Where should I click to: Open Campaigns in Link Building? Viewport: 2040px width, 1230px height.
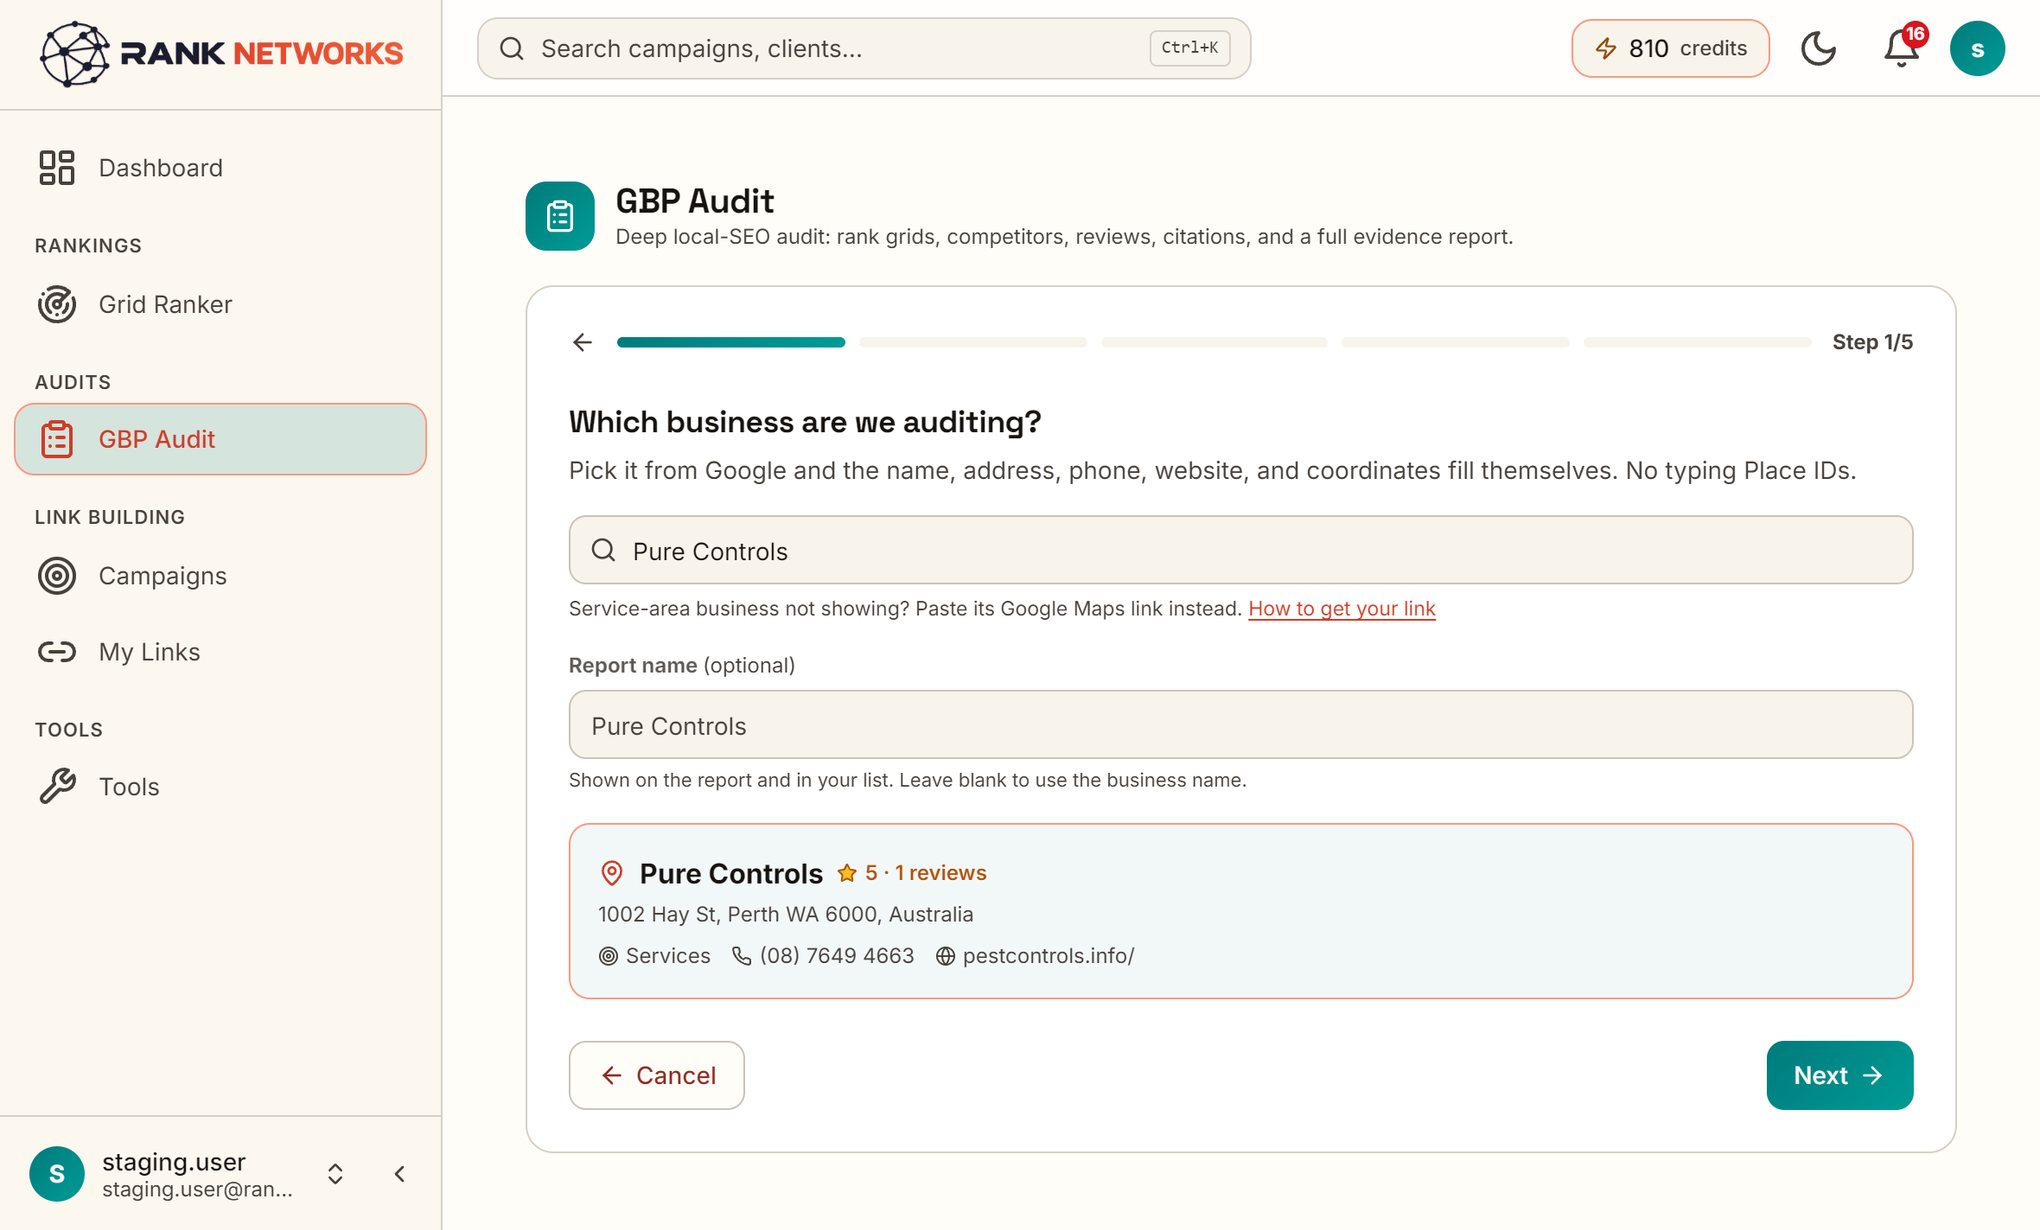220,576
